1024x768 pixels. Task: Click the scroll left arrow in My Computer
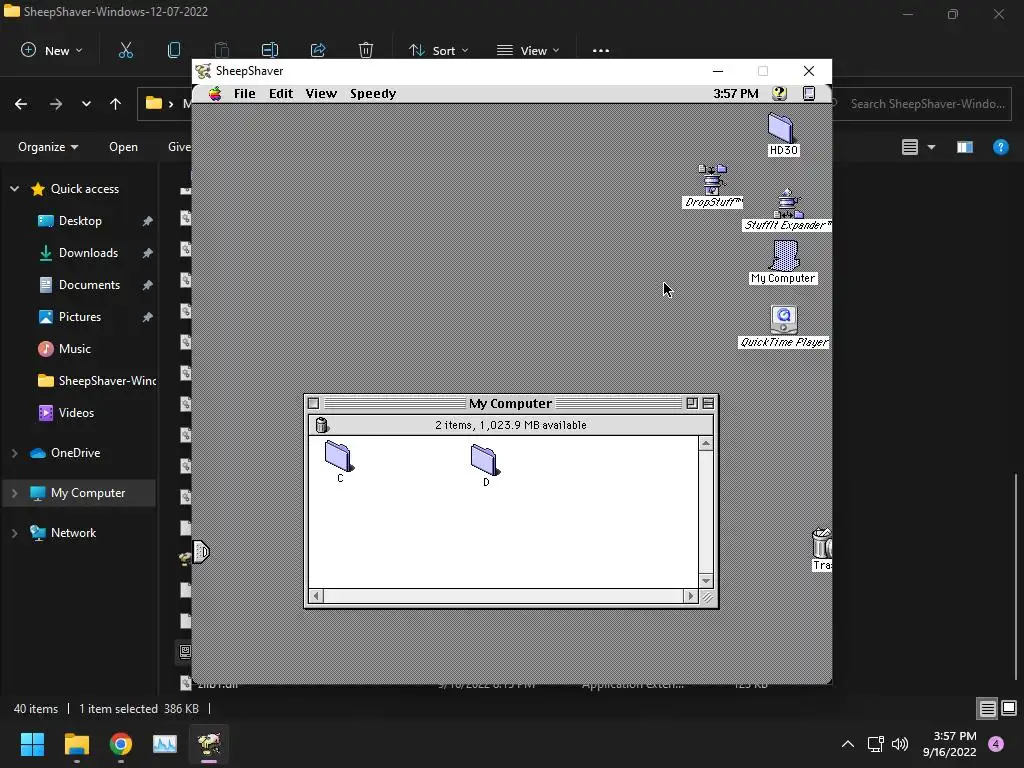click(x=316, y=596)
